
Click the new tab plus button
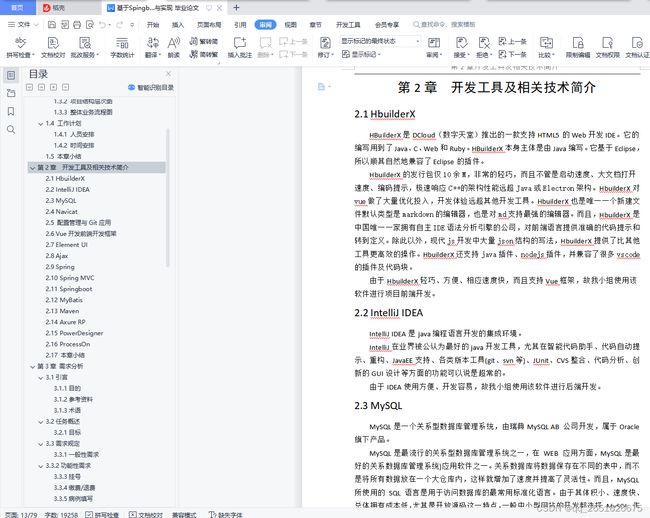236,7
